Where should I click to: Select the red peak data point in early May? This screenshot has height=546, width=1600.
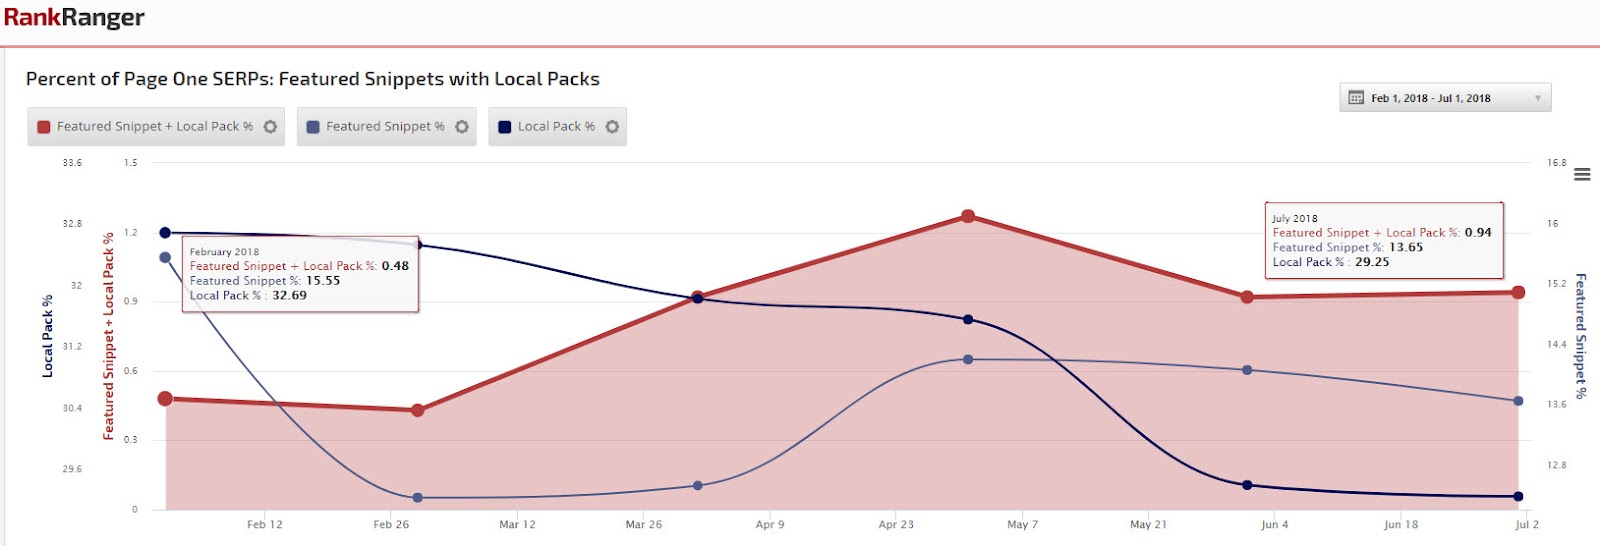[x=968, y=216]
